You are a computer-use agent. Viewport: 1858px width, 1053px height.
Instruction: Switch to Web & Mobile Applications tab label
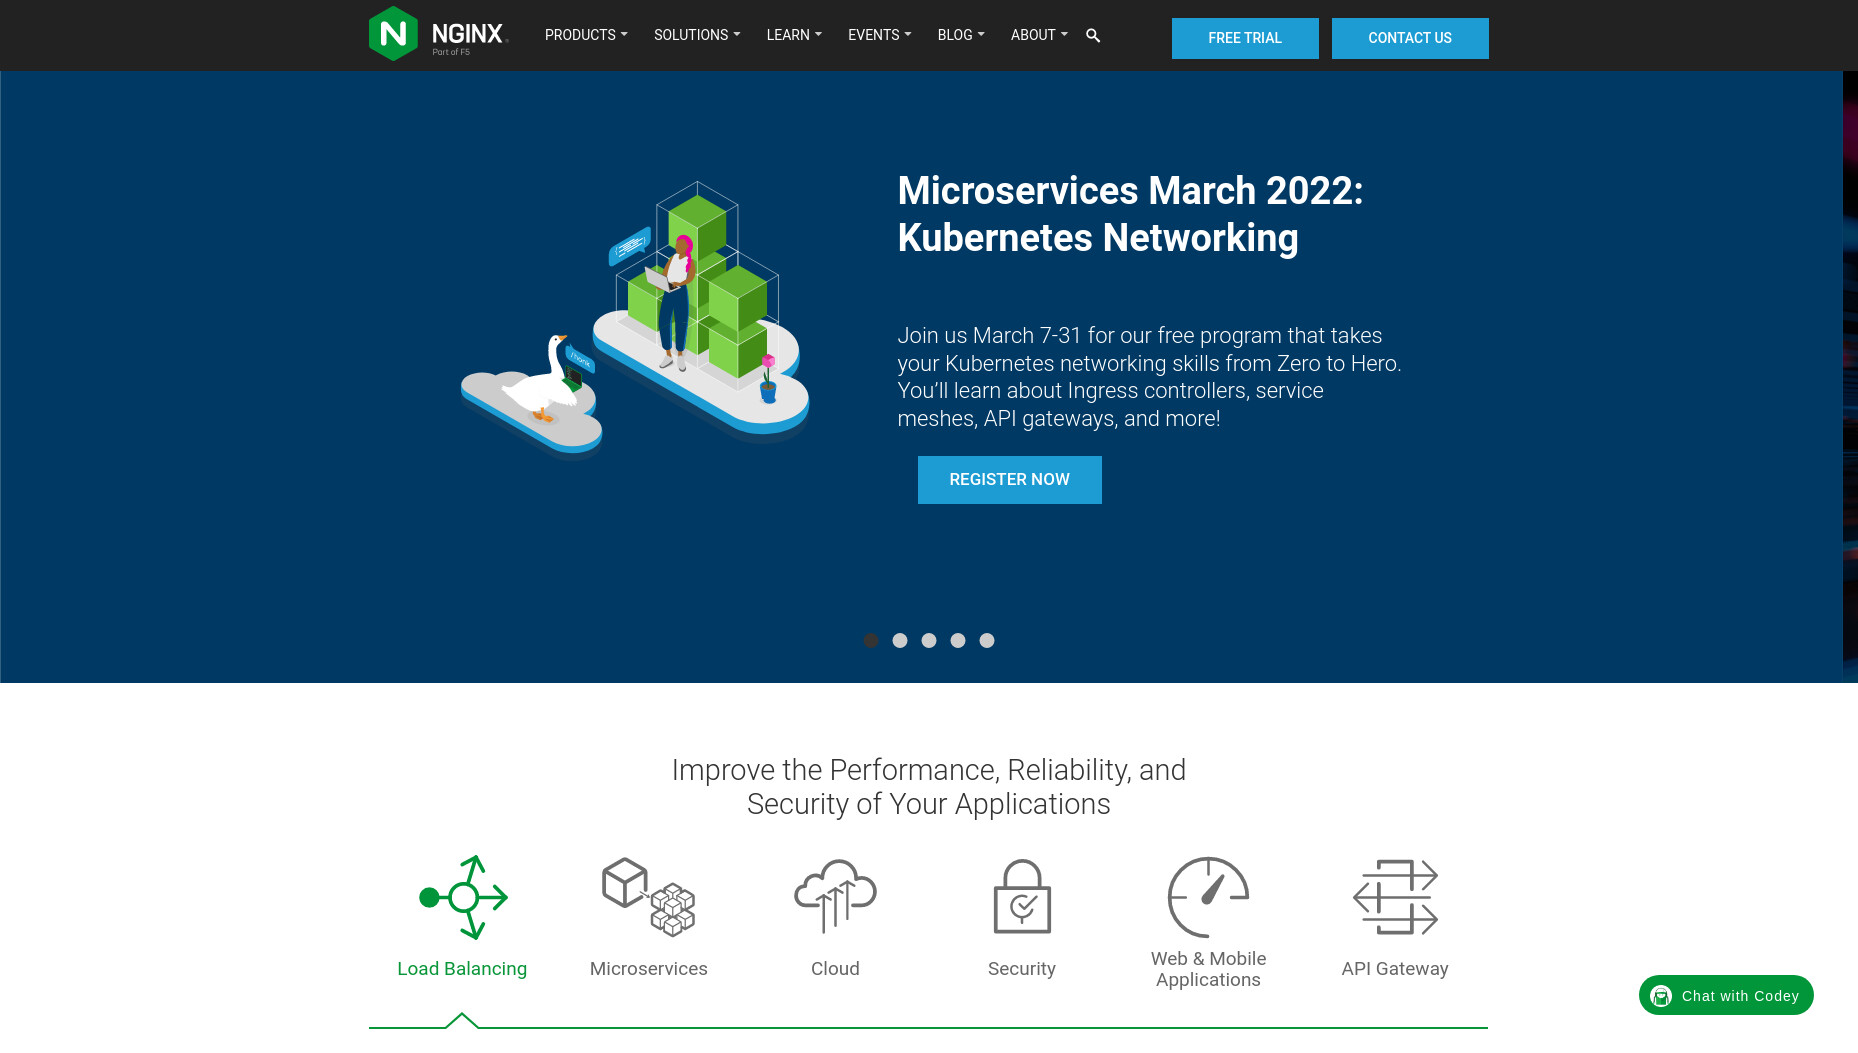pyautogui.click(x=1208, y=969)
